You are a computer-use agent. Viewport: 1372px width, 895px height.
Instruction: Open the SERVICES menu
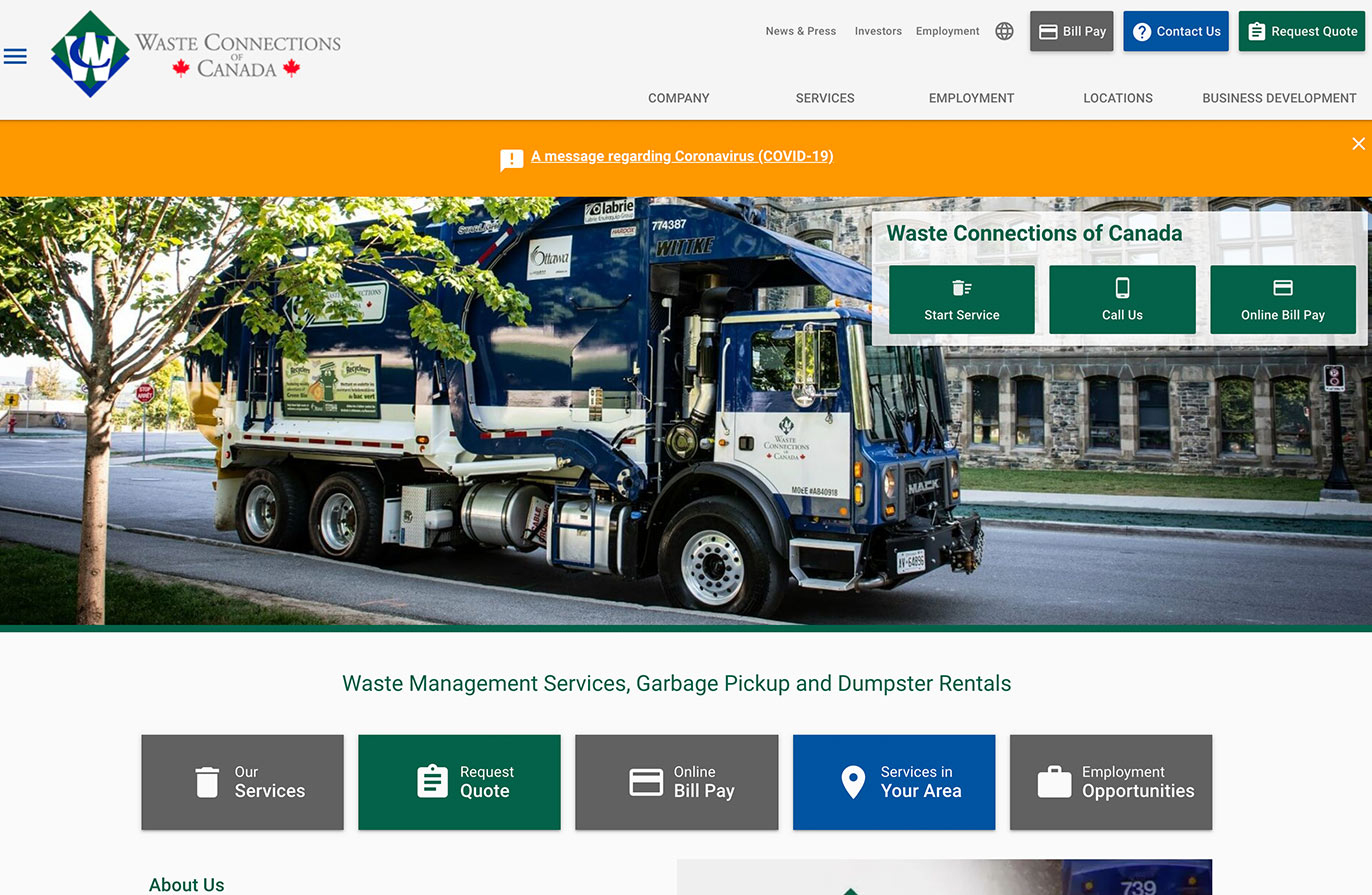click(825, 98)
